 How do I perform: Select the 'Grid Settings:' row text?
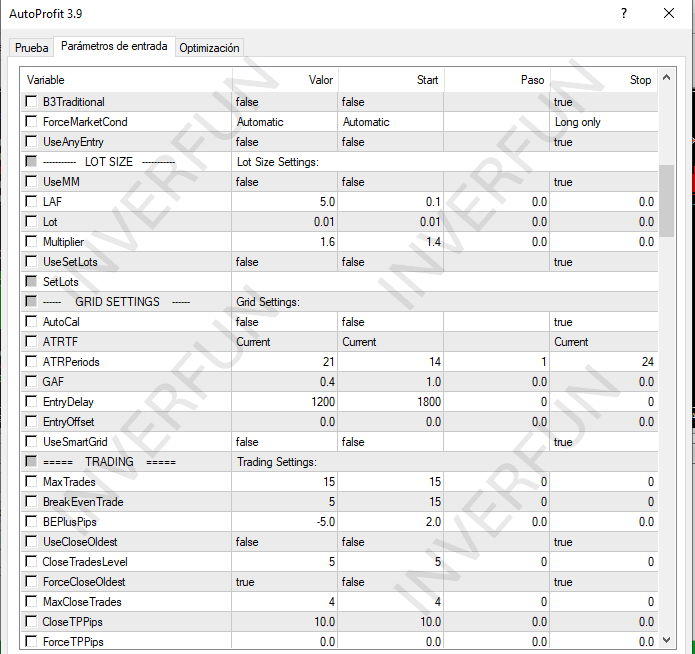pos(268,302)
